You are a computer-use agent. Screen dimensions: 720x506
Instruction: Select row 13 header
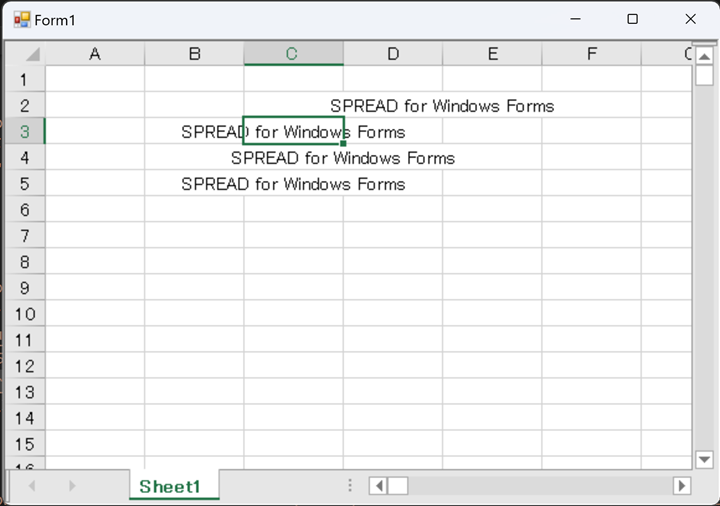point(25,392)
